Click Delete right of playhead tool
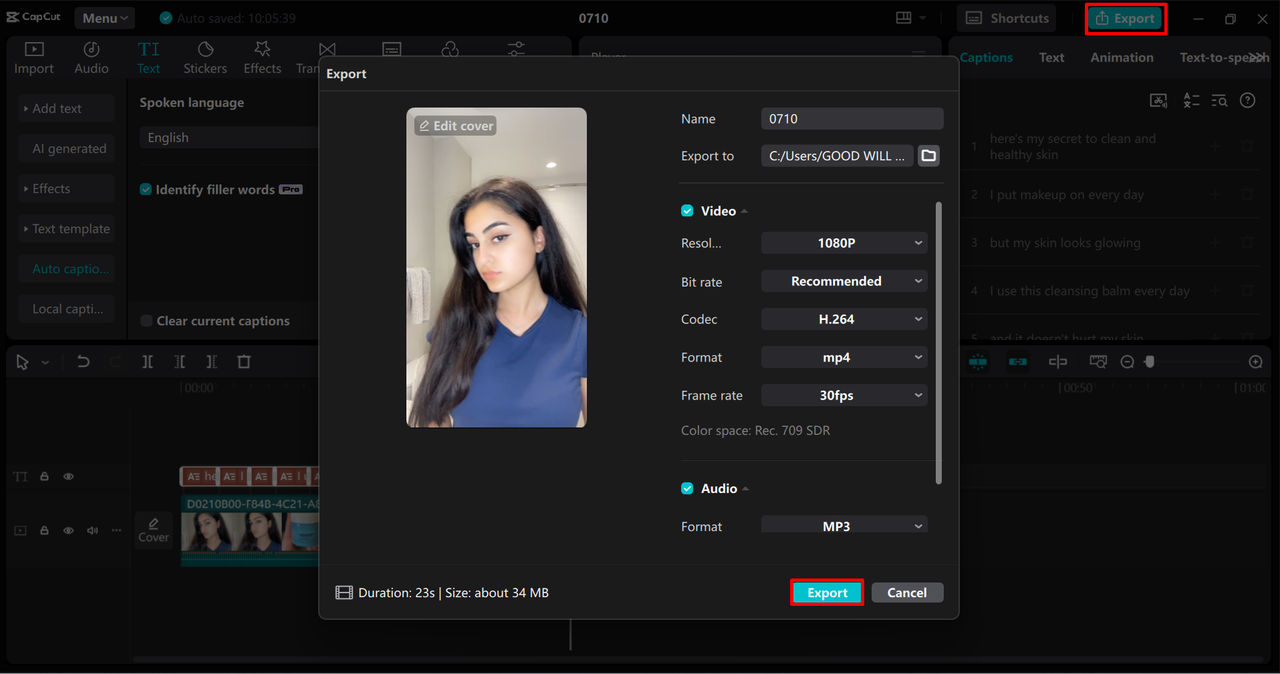Image resolution: width=1280 pixels, height=674 pixels. click(x=211, y=362)
